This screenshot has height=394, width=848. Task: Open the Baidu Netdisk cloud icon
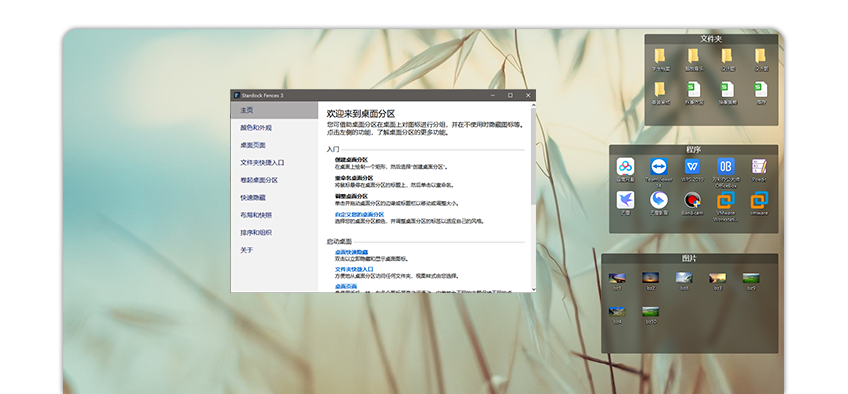(626, 166)
